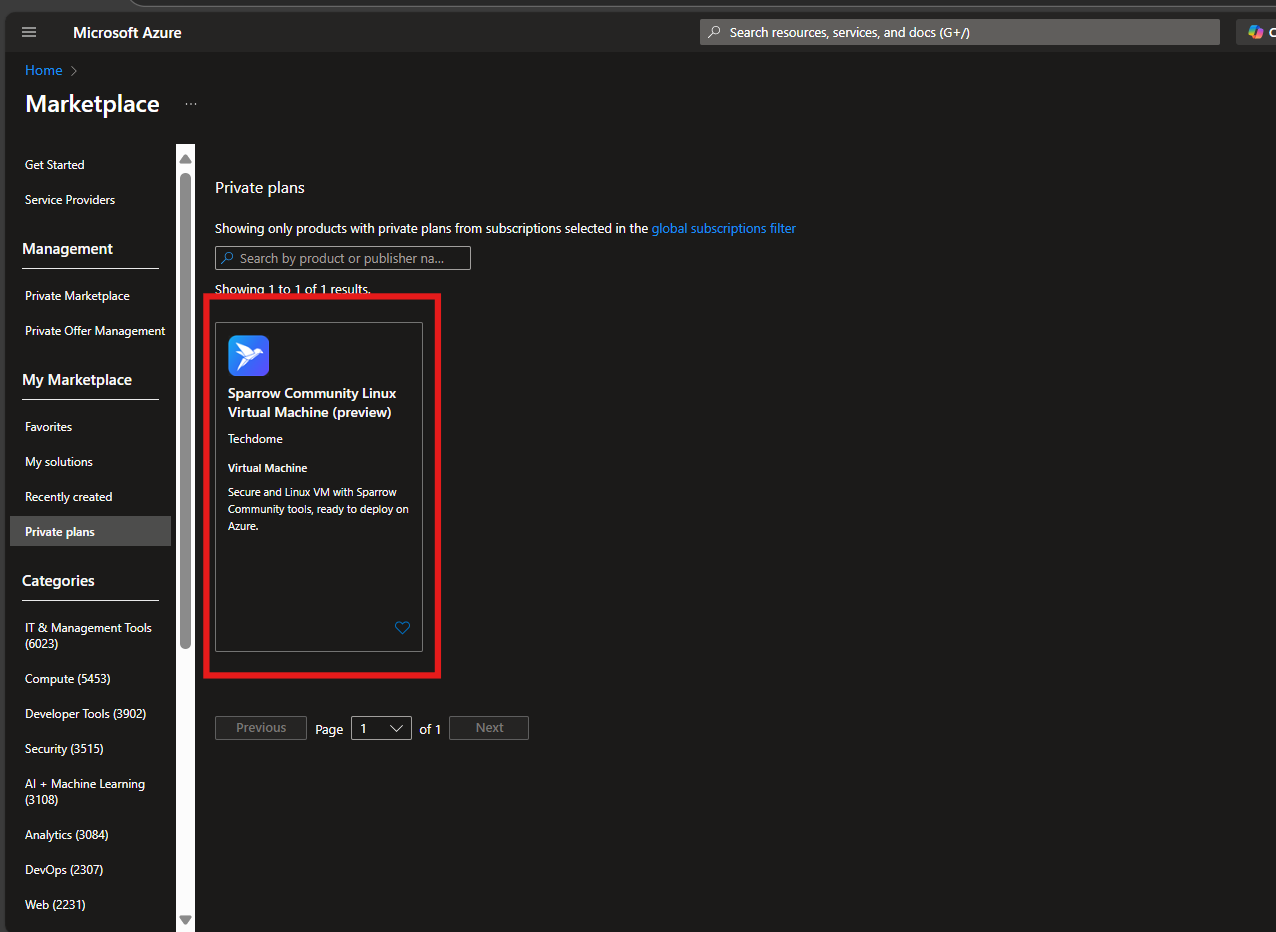Select Favorites under My Marketplace

pyautogui.click(x=49, y=427)
